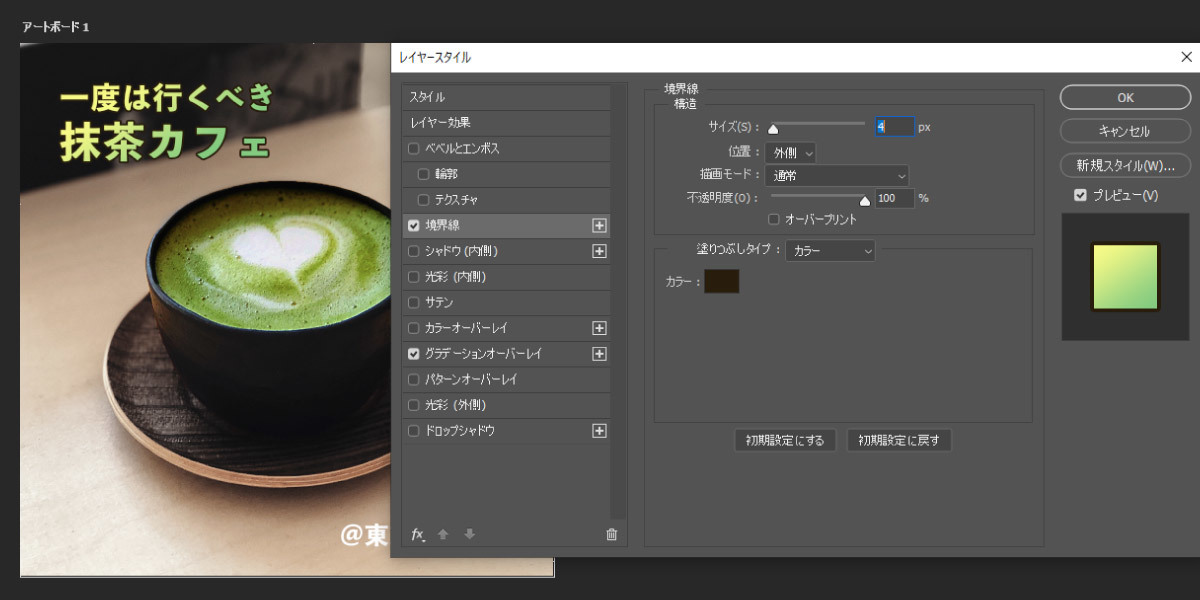Click the trash icon to delete effect
1200x600 pixels.
pyautogui.click(x=611, y=535)
